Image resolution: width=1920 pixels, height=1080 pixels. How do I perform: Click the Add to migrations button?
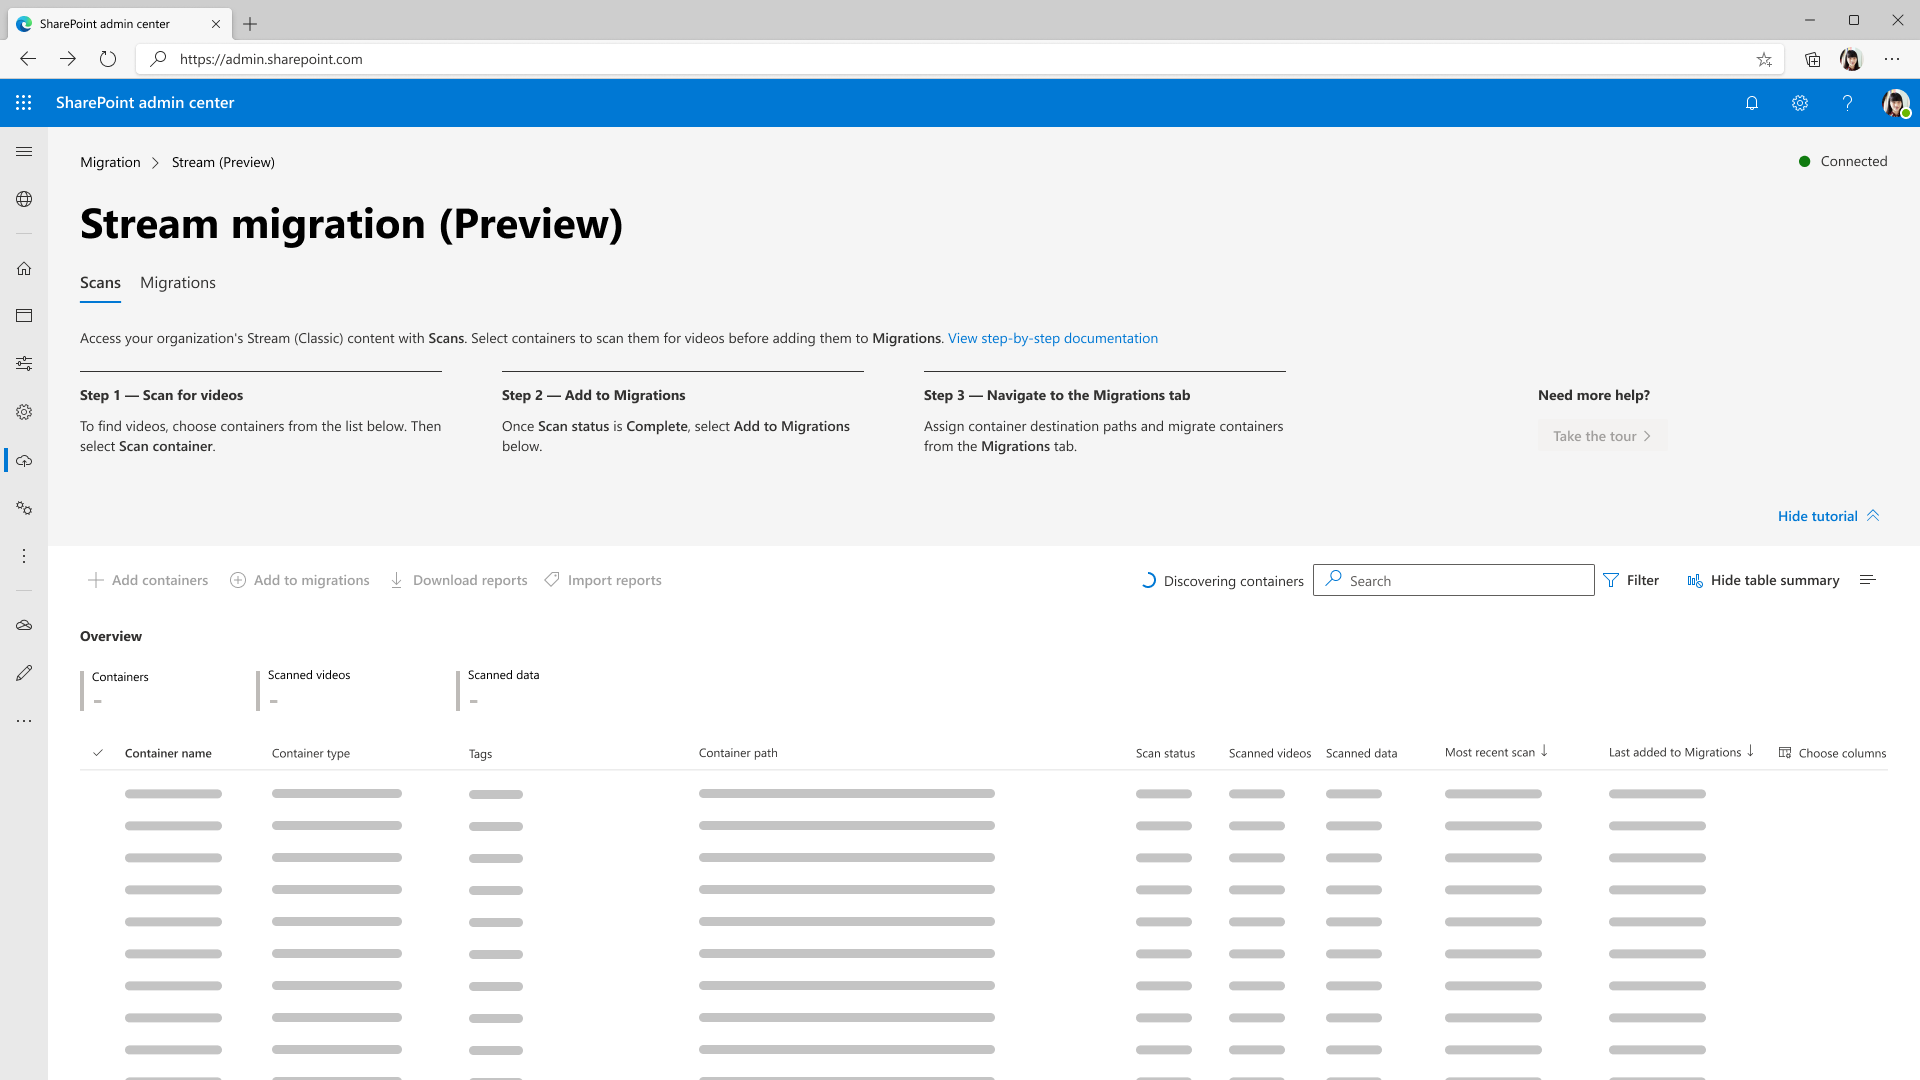pyautogui.click(x=299, y=580)
